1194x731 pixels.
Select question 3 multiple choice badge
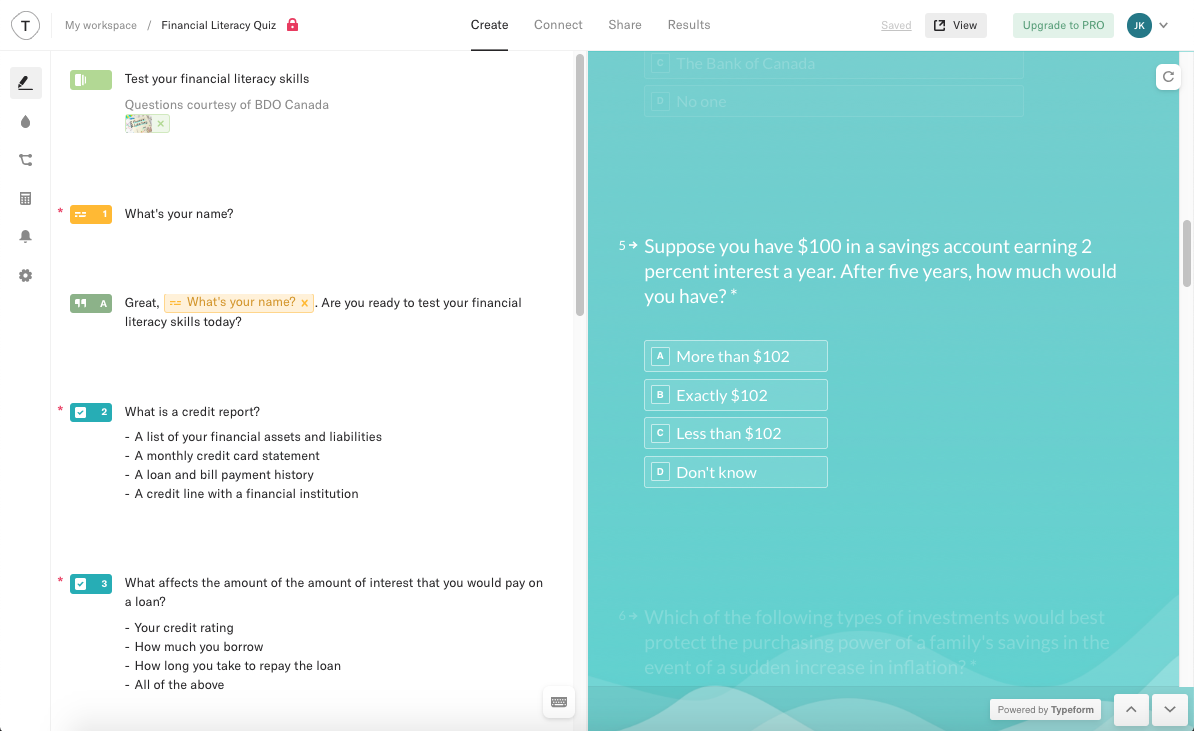tap(91, 584)
